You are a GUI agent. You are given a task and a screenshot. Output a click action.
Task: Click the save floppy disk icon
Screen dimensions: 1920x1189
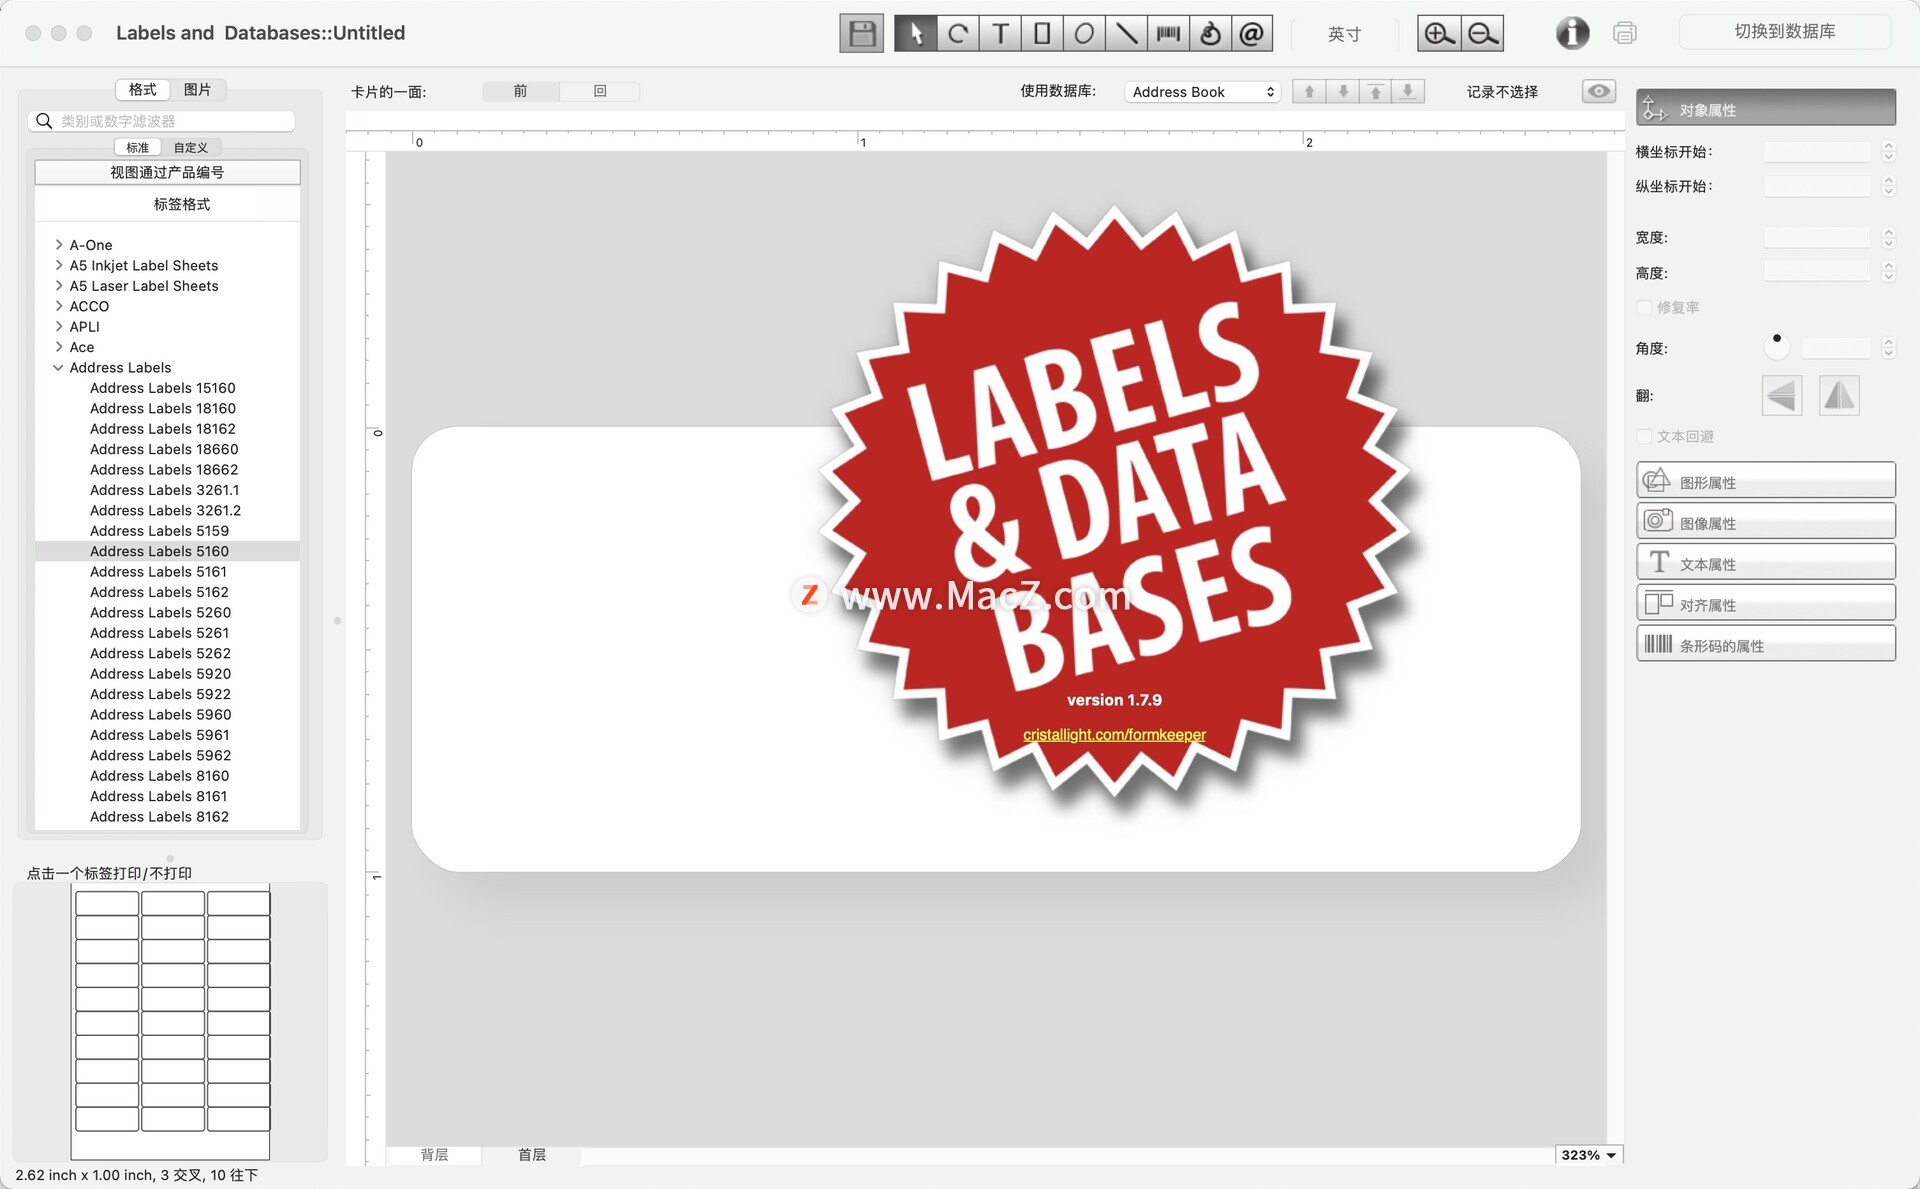pyautogui.click(x=861, y=34)
